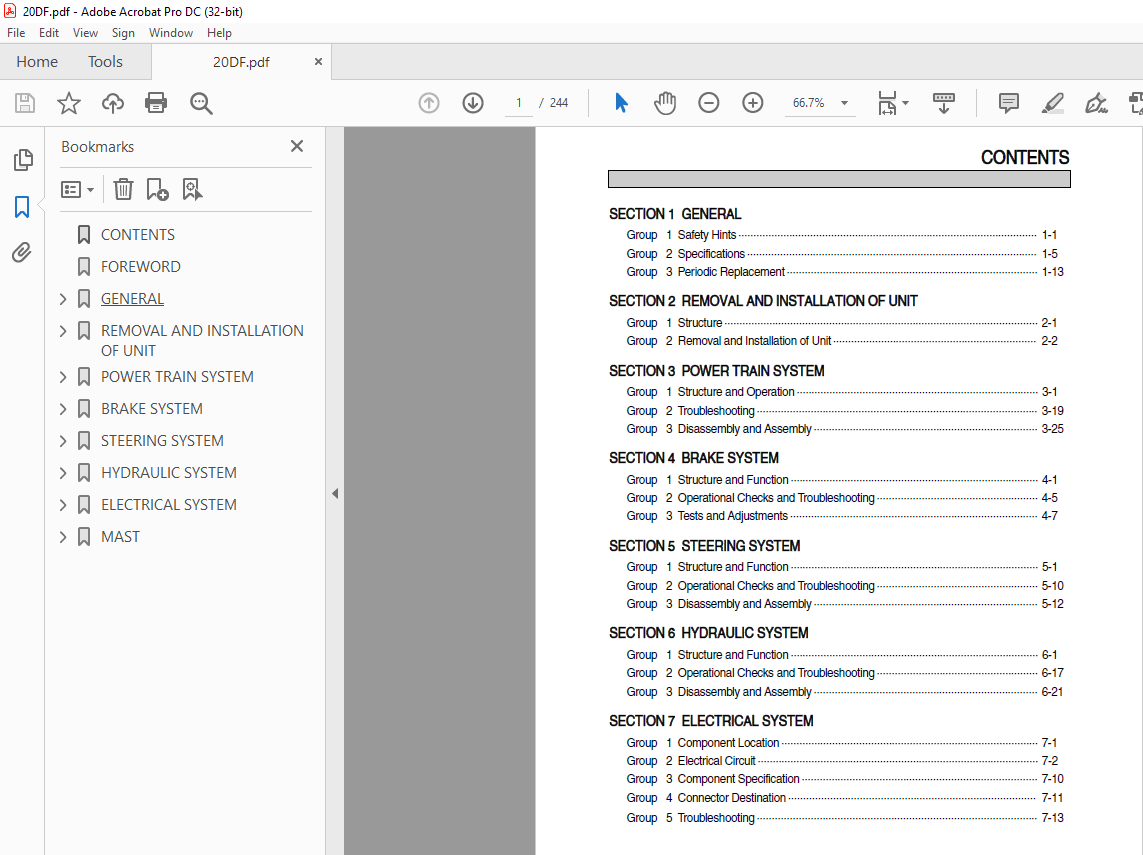Select the arrow selection tool

coord(621,103)
